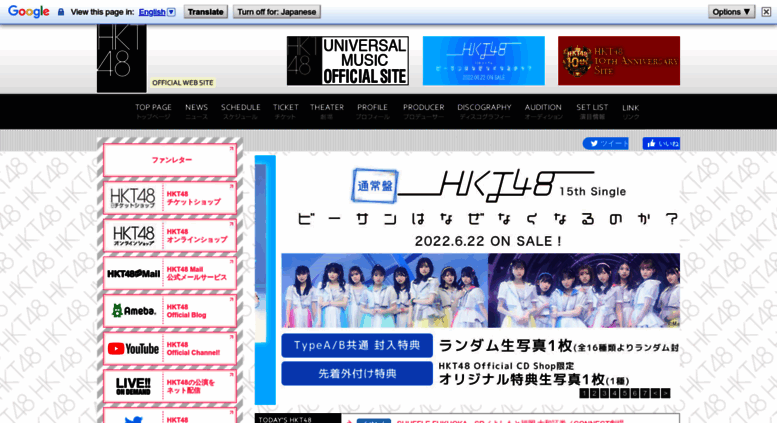777x423 pixels.
Task: Open the SCHEDULE menu item
Action: pos(240,111)
